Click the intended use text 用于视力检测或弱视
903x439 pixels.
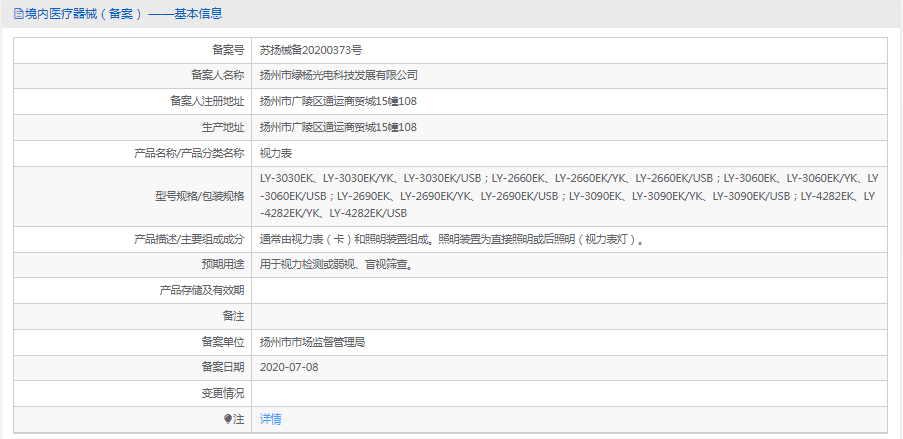336,265
